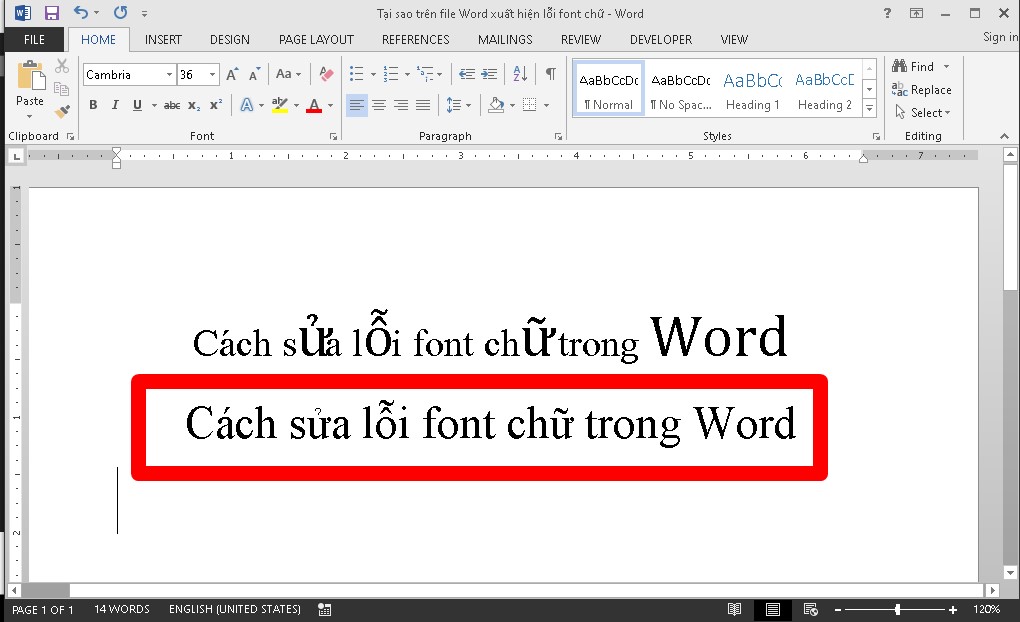Viewport: 1020px width, 622px height.
Task: Click the Sign in link
Action: coord(1000,37)
